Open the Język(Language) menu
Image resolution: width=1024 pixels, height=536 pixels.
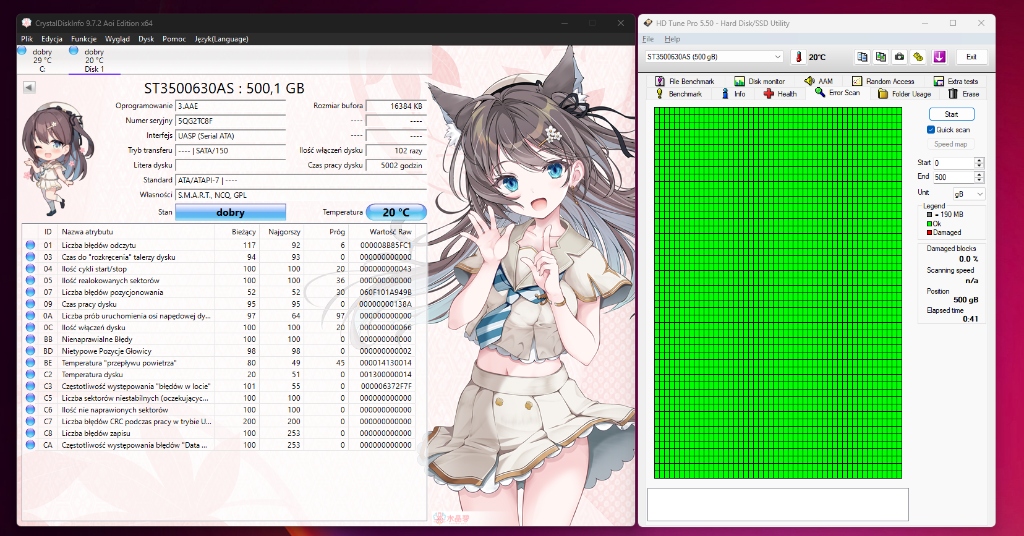(x=222, y=38)
